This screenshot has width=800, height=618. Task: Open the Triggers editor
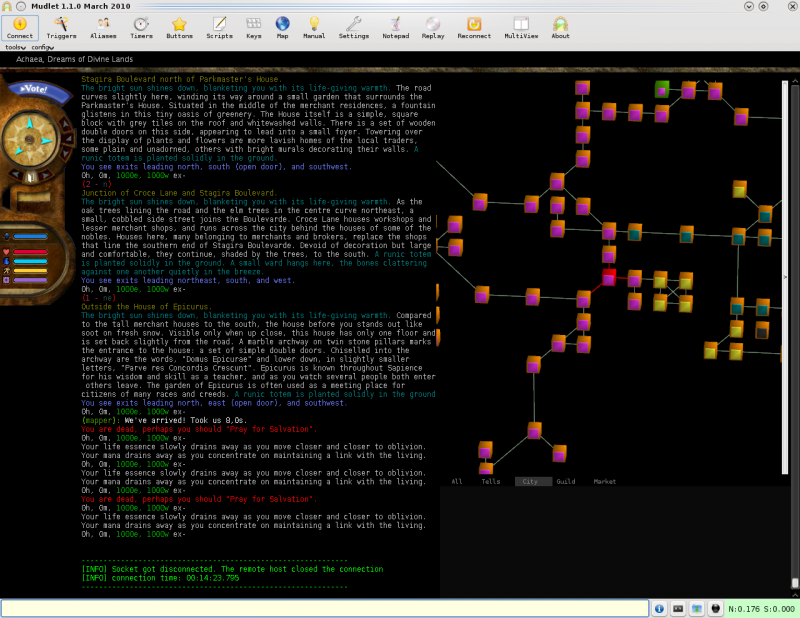tap(61, 28)
